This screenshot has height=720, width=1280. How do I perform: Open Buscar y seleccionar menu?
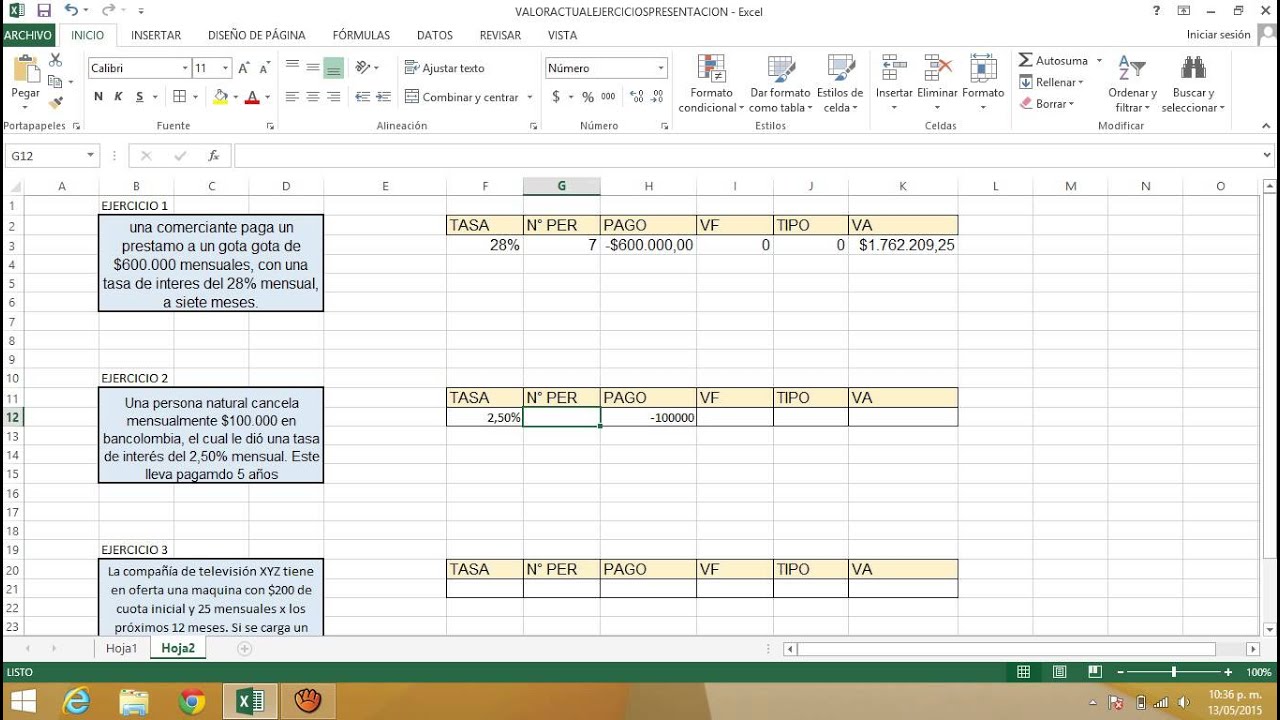[x=1193, y=84]
